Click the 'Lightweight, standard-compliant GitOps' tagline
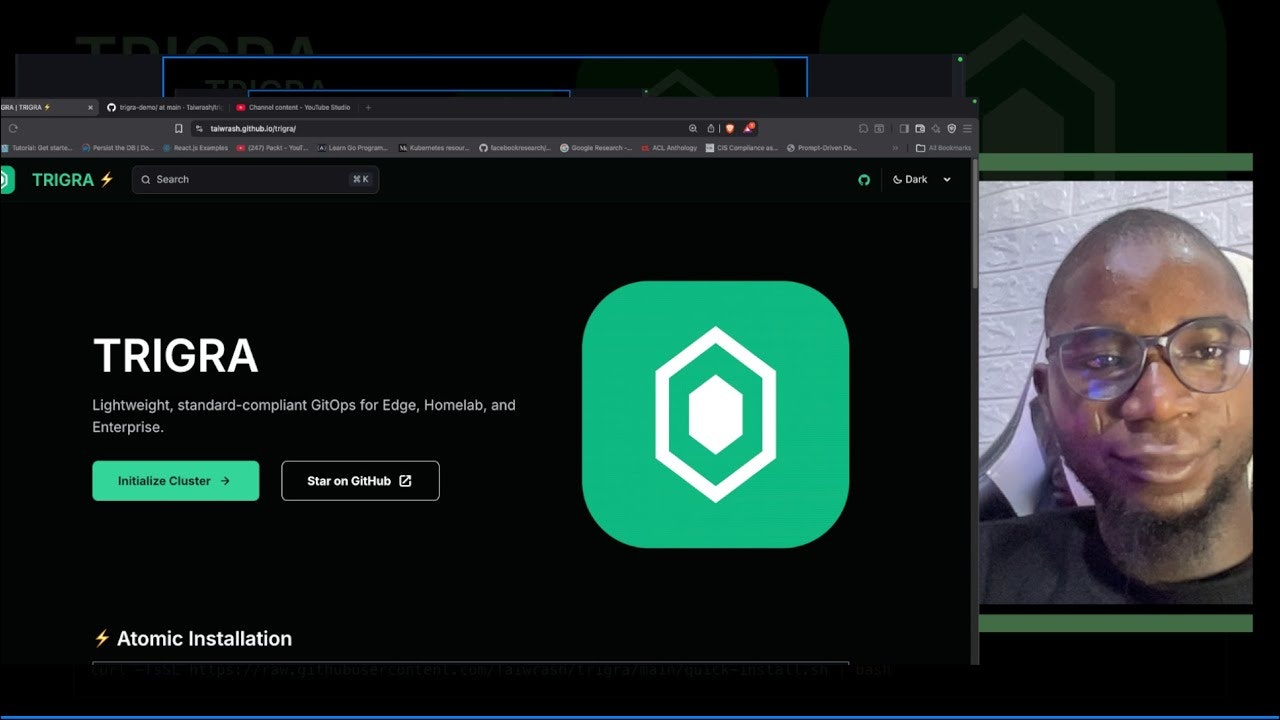Viewport: 1280px width, 720px height. [304, 416]
